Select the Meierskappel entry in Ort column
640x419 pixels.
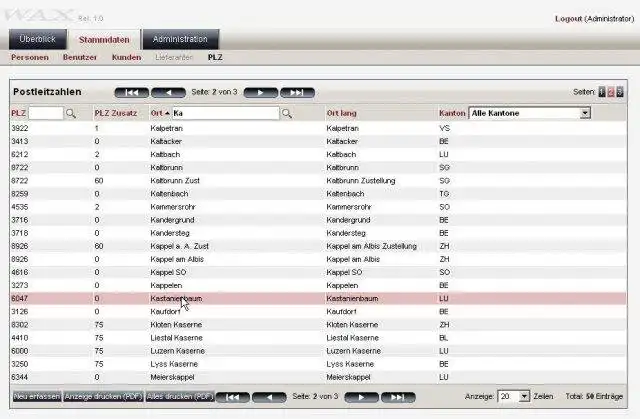click(172, 377)
